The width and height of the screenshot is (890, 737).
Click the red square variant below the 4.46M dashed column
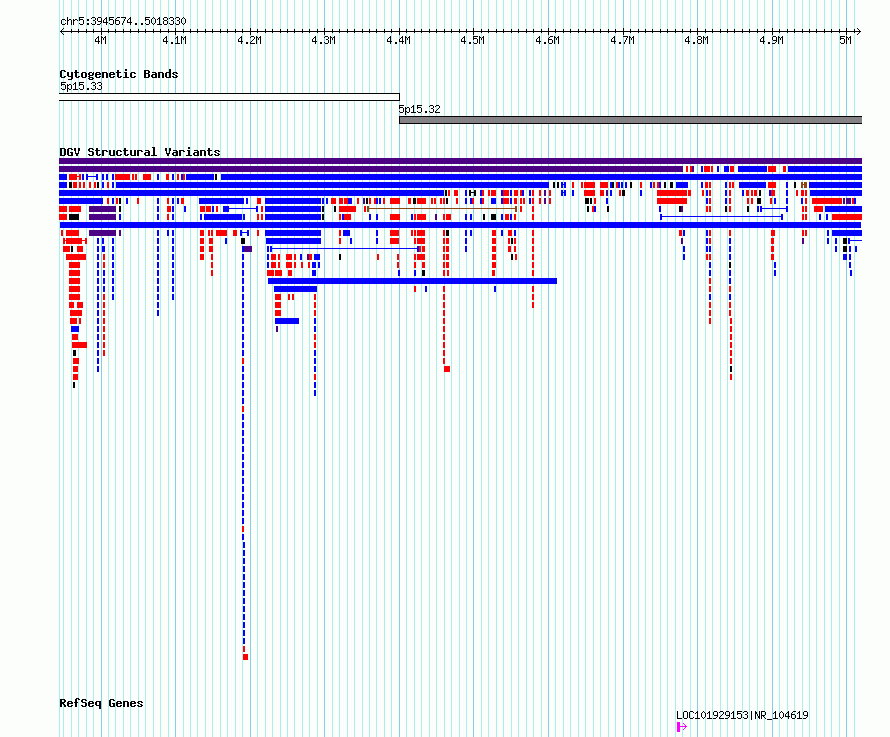coord(447,369)
